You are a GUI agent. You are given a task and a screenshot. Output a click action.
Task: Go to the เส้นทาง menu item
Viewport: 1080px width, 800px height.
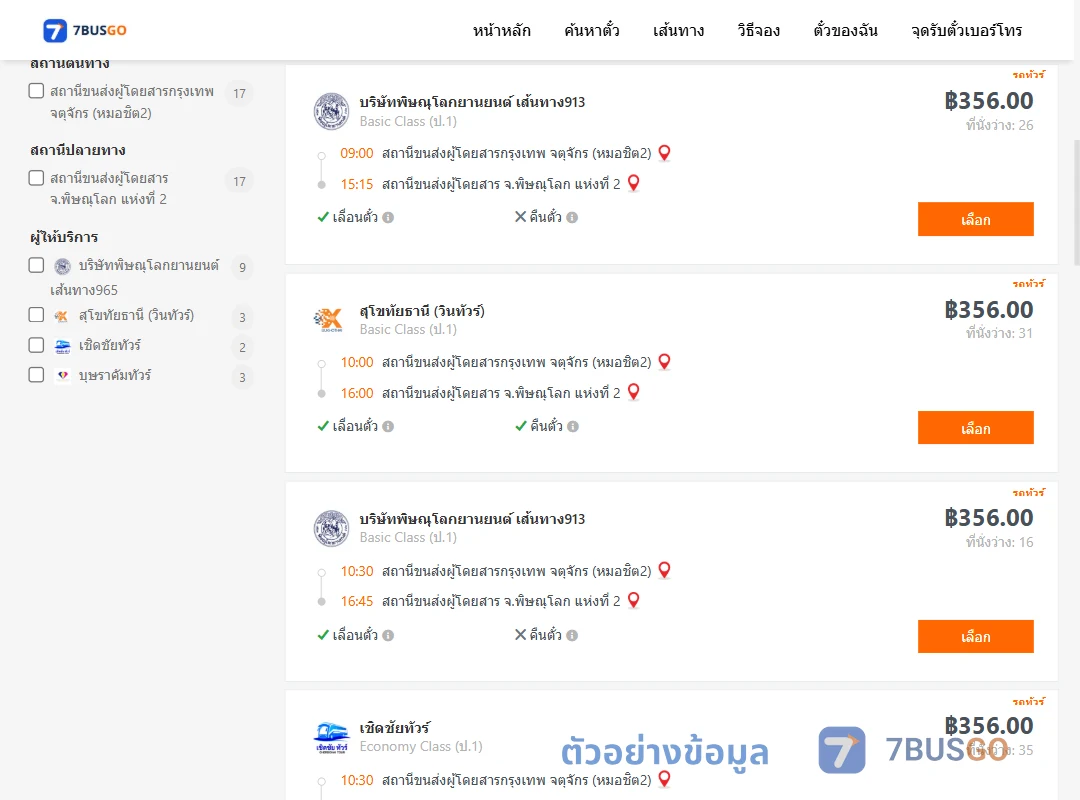coord(678,30)
